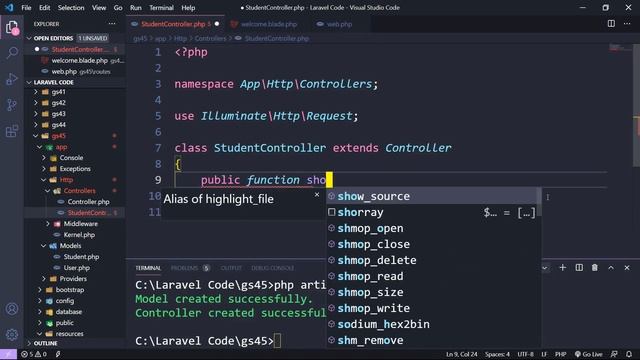640x360 pixels.
Task: Change language mode PHP in status bar
Action: [560, 354]
